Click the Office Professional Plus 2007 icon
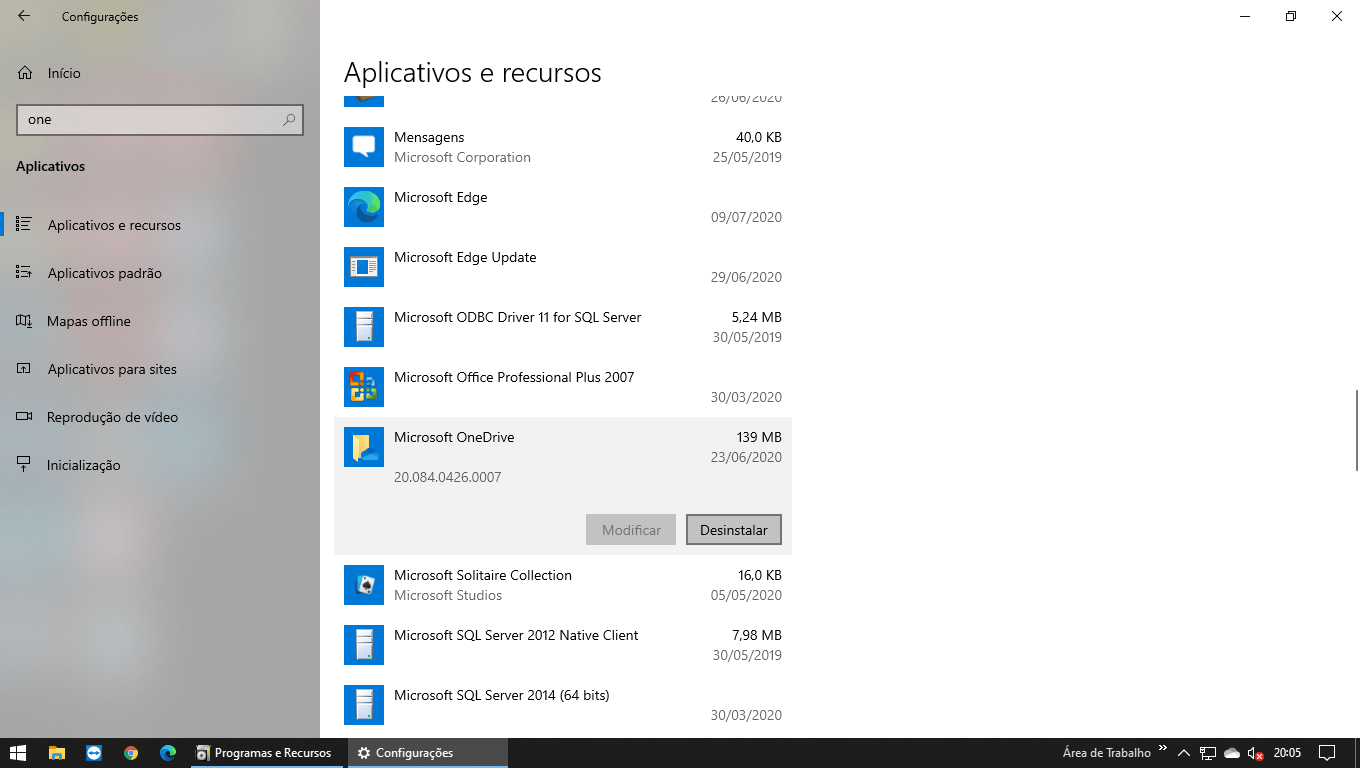Image resolution: width=1360 pixels, height=768 pixels. pyautogui.click(x=364, y=387)
